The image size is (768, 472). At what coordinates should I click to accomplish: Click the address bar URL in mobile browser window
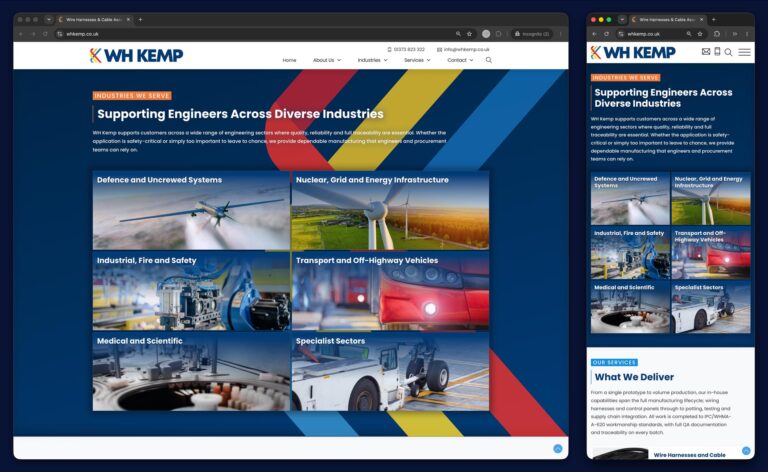click(x=644, y=34)
